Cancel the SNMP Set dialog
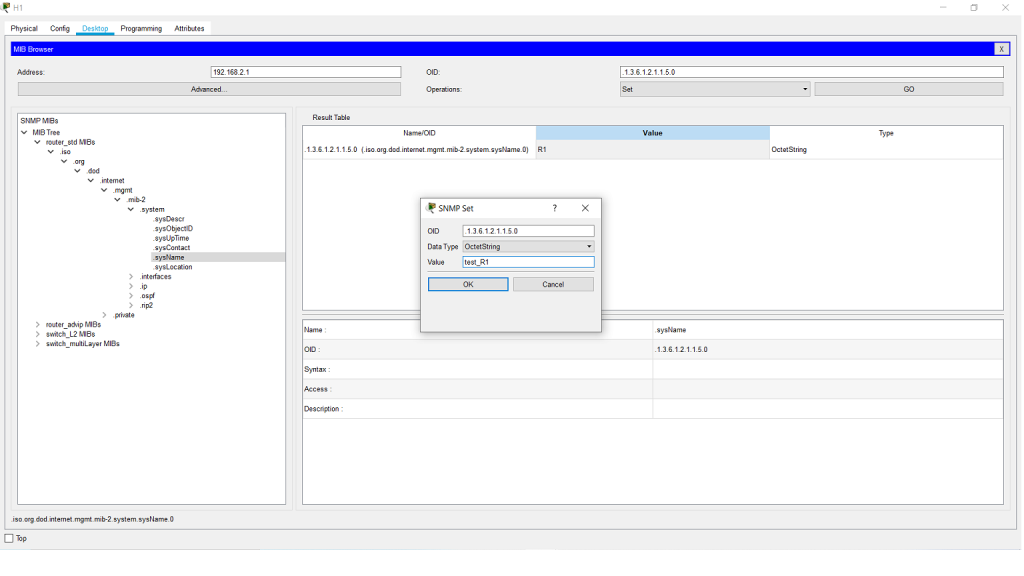The height and width of the screenshot is (576, 1024). point(553,284)
